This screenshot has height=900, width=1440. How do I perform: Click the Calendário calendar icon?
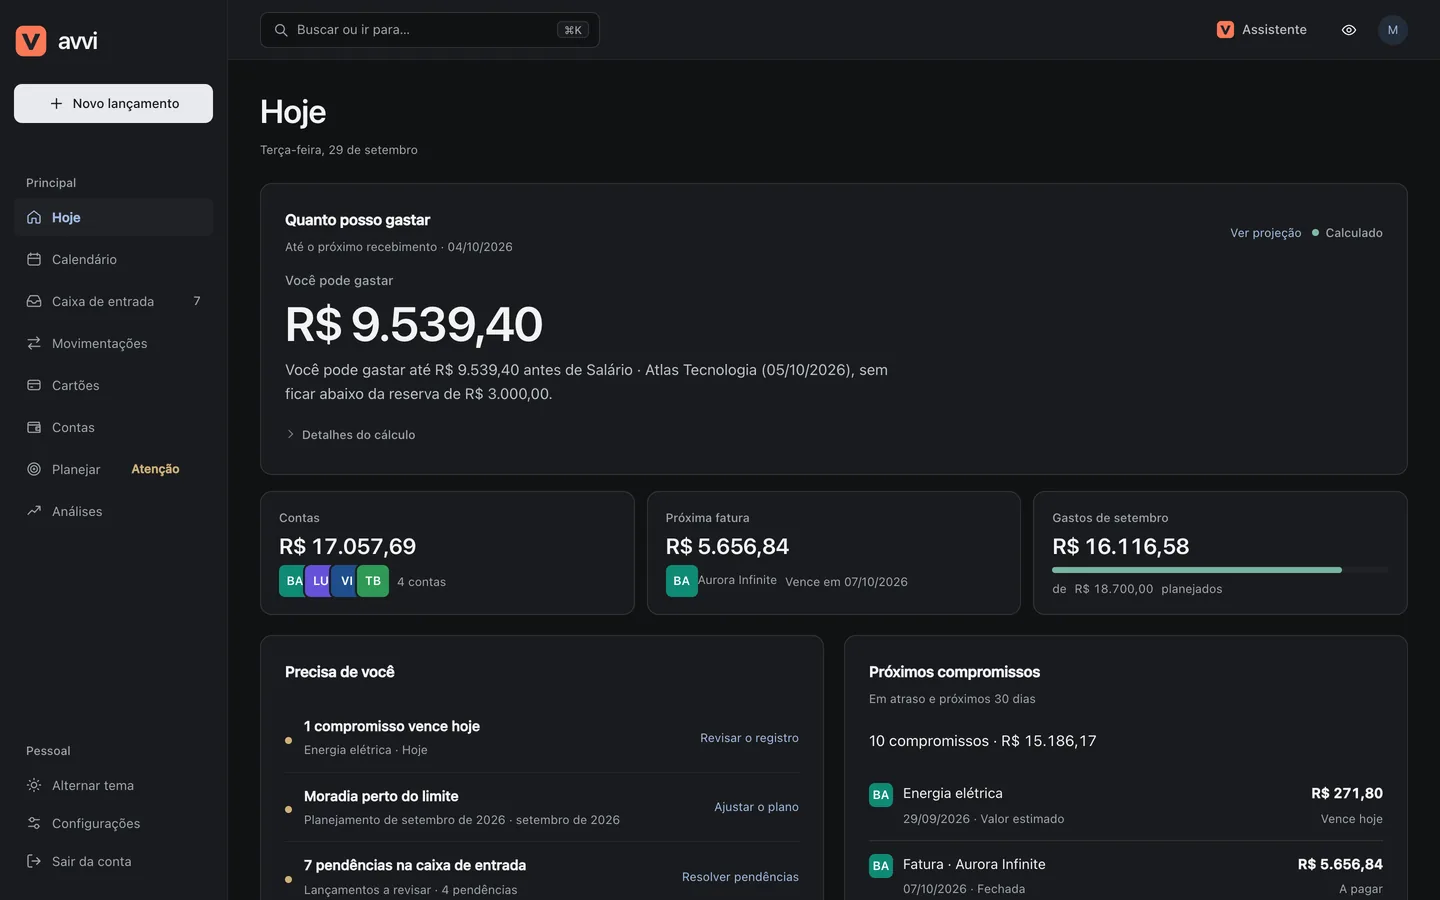coord(34,259)
